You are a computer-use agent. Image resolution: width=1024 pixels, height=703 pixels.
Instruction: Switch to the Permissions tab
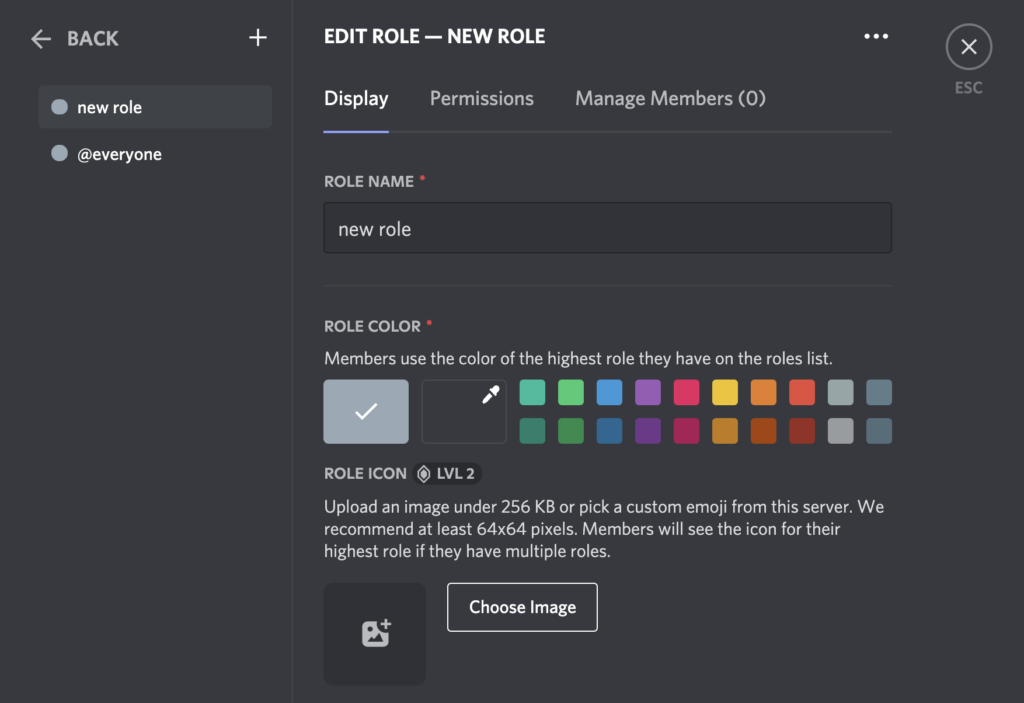click(x=481, y=98)
